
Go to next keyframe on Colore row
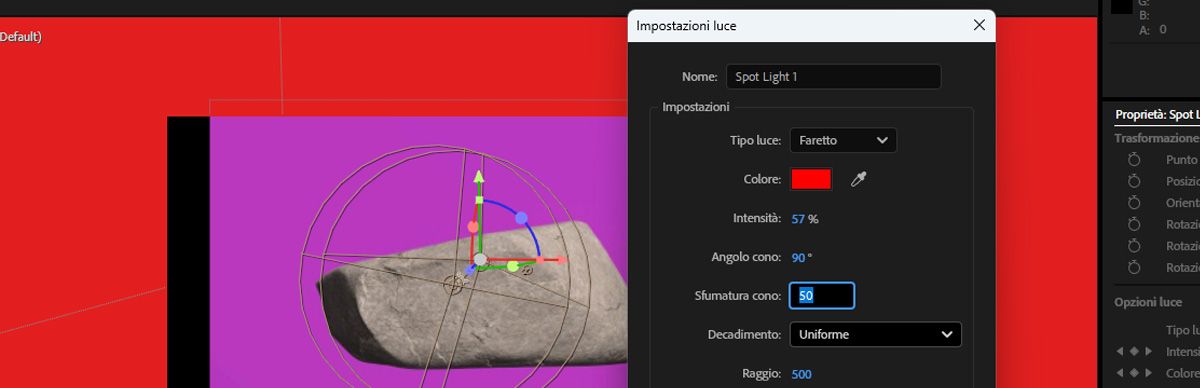pos(1148,373)
